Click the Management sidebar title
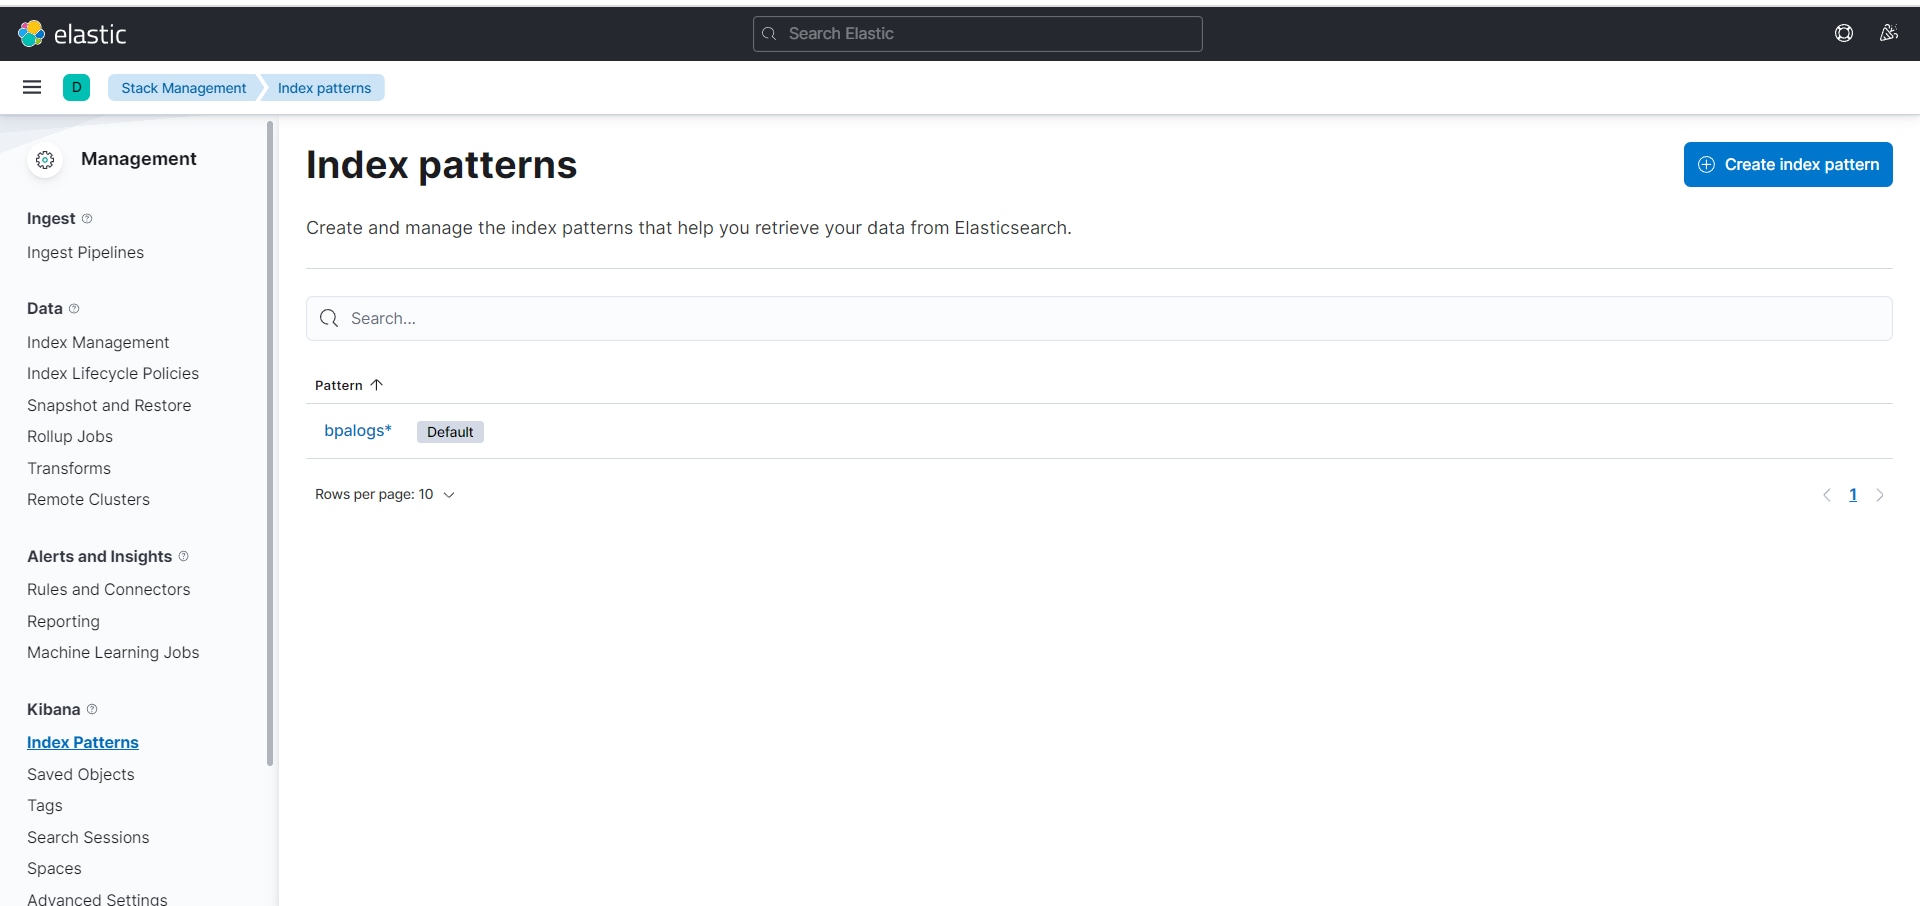 point(139,159)
